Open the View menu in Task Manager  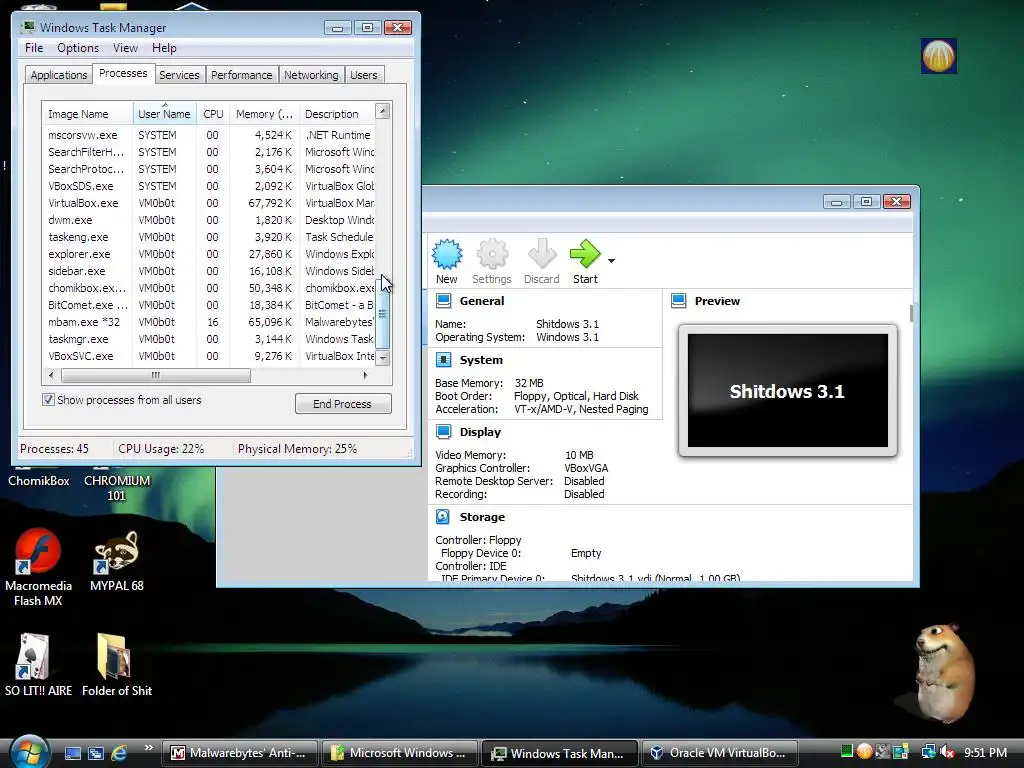point(125,48)
